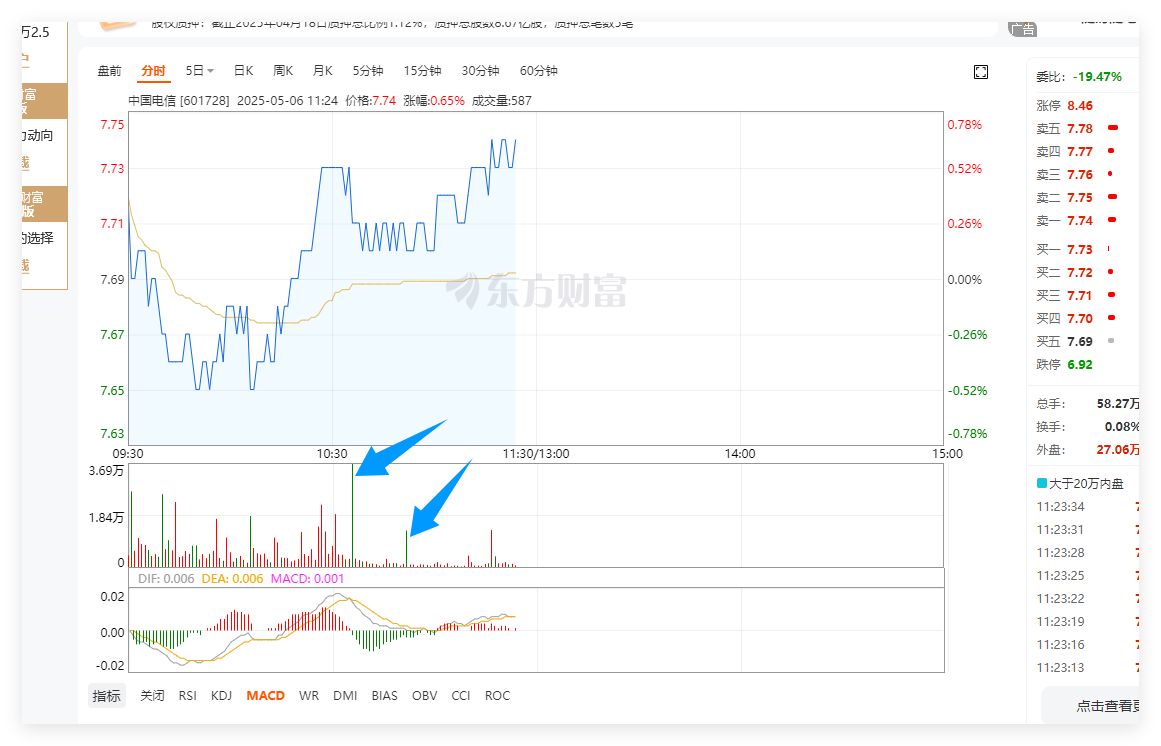Select the CCI indicator

(461, 696)
